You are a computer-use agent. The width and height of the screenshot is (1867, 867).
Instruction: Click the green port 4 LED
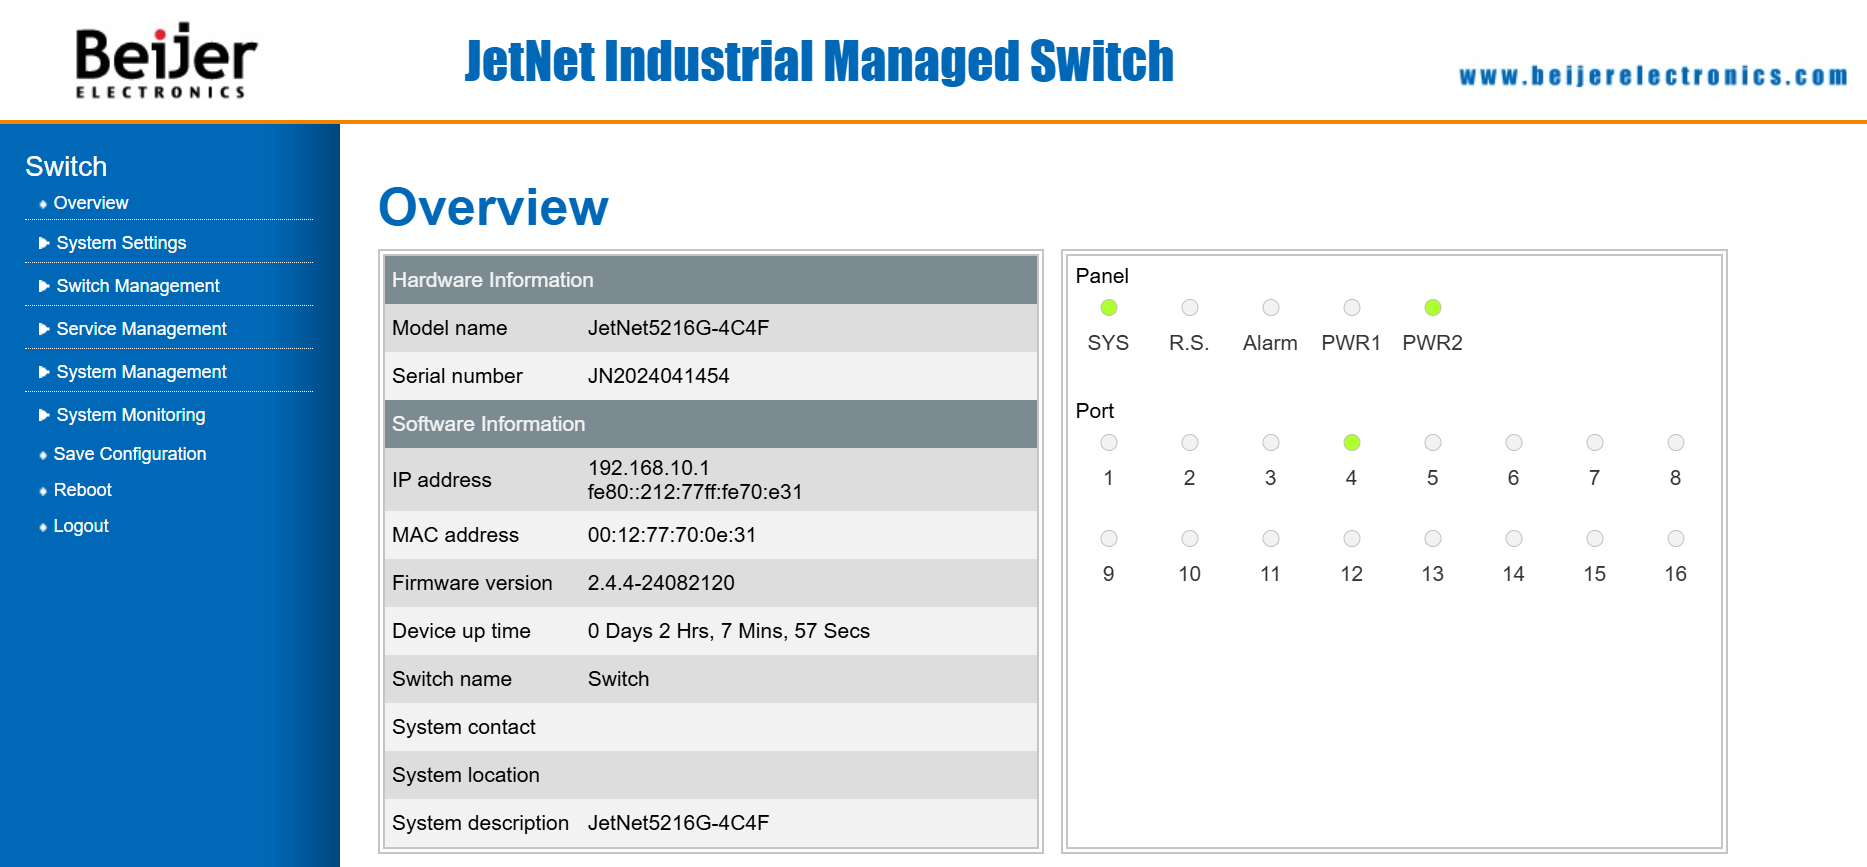tap(1351, 443)
